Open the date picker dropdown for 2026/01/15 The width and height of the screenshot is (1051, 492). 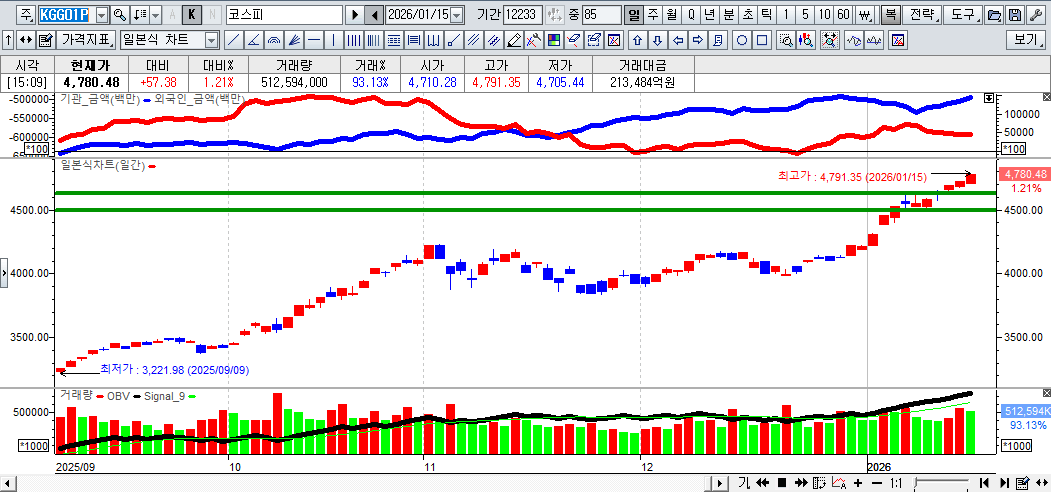point(457,16)
